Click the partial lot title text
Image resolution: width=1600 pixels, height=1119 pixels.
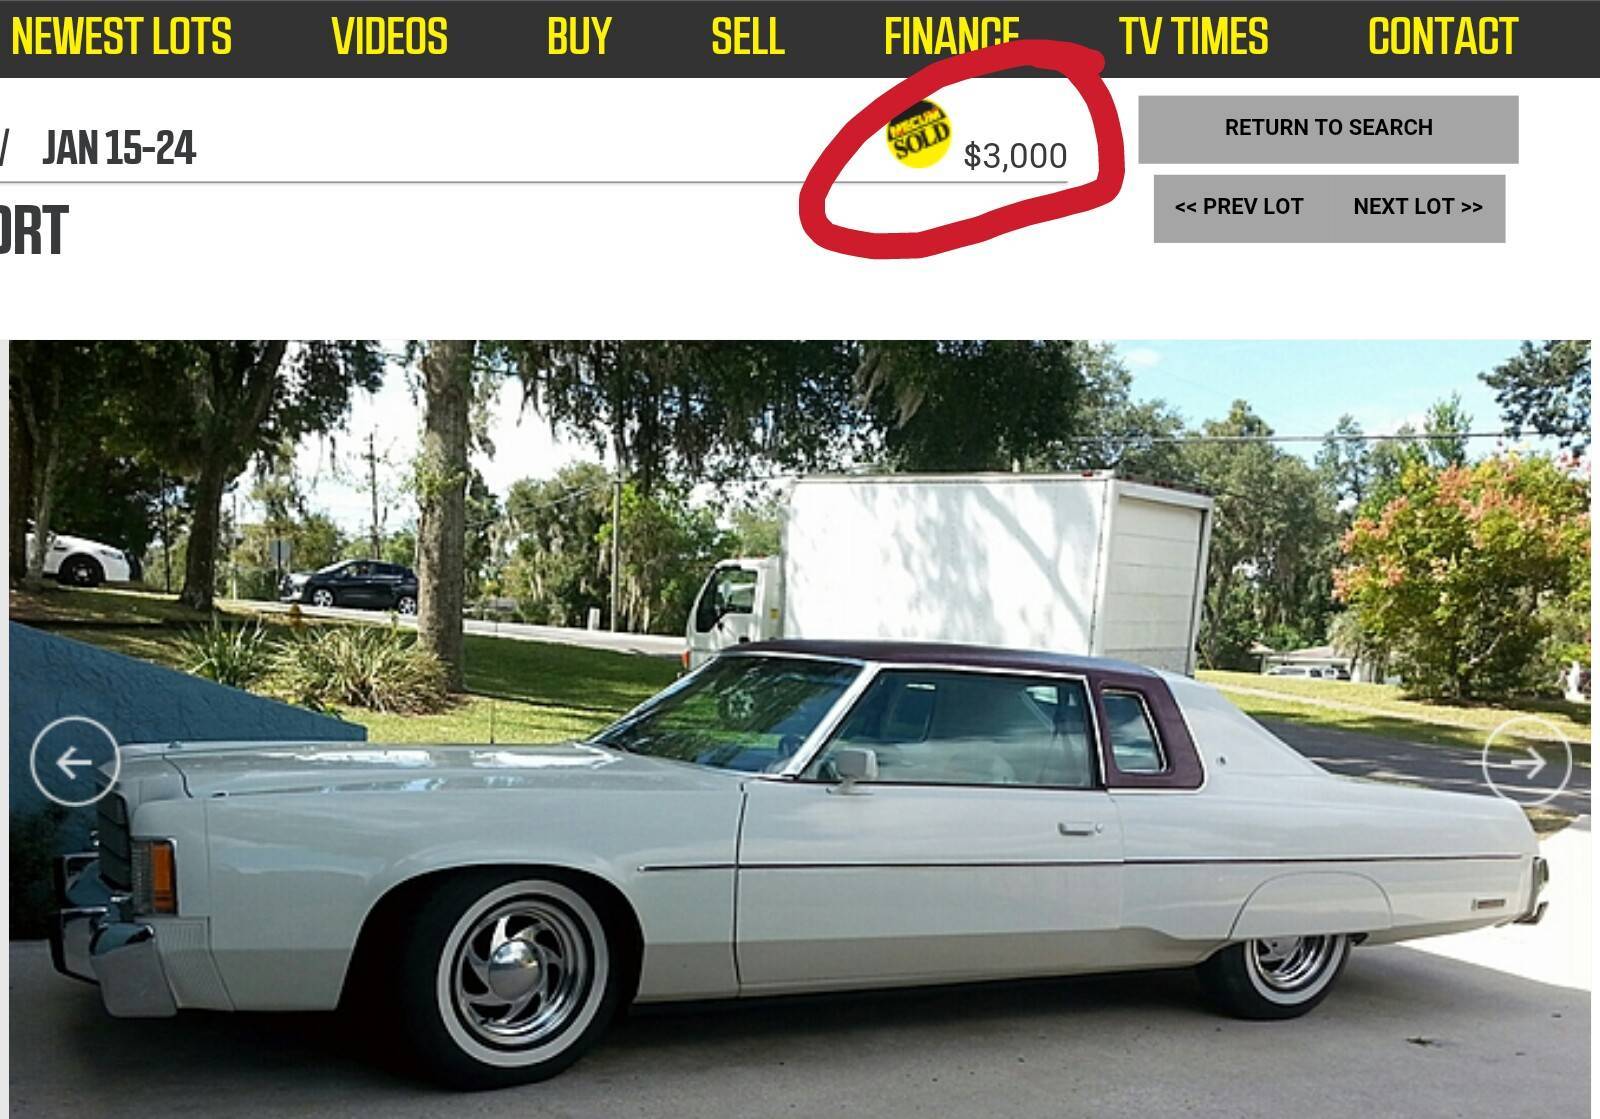pos(33,231)
